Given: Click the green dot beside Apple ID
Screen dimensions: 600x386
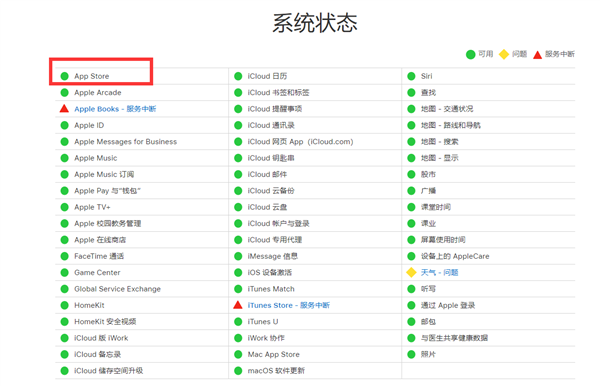Looking at the screenshot, I should [x=64, y=125].
